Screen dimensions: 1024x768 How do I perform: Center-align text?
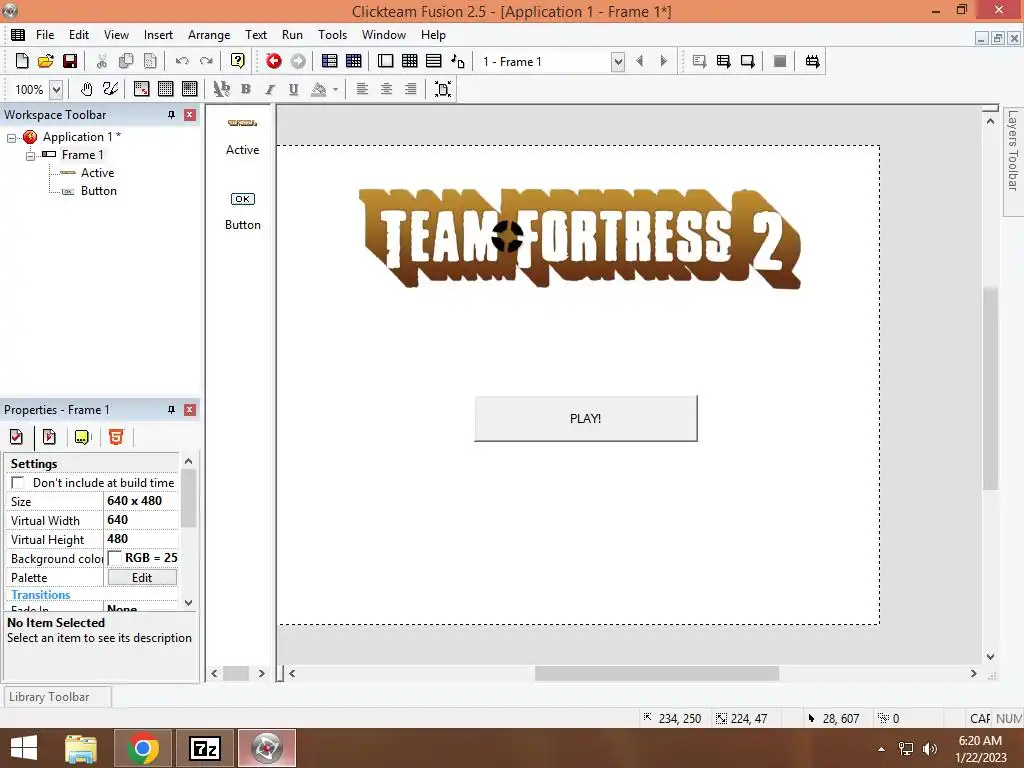click(x=387, y=89)
